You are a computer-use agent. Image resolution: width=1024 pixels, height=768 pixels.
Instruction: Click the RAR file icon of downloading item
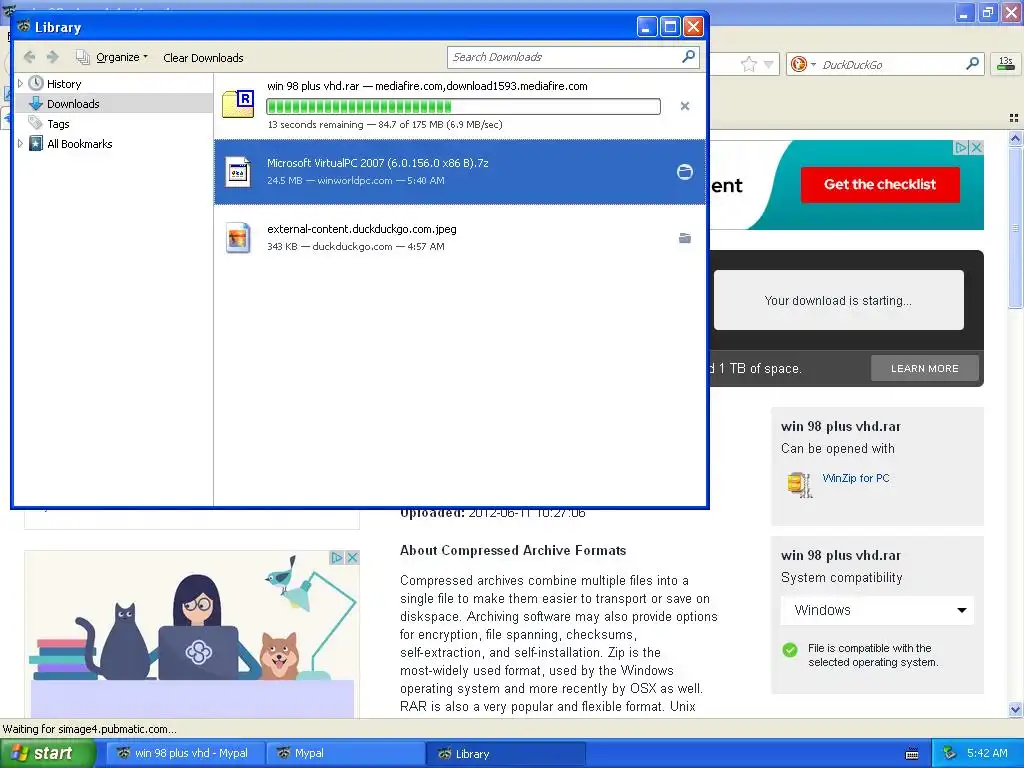point(238,104)
